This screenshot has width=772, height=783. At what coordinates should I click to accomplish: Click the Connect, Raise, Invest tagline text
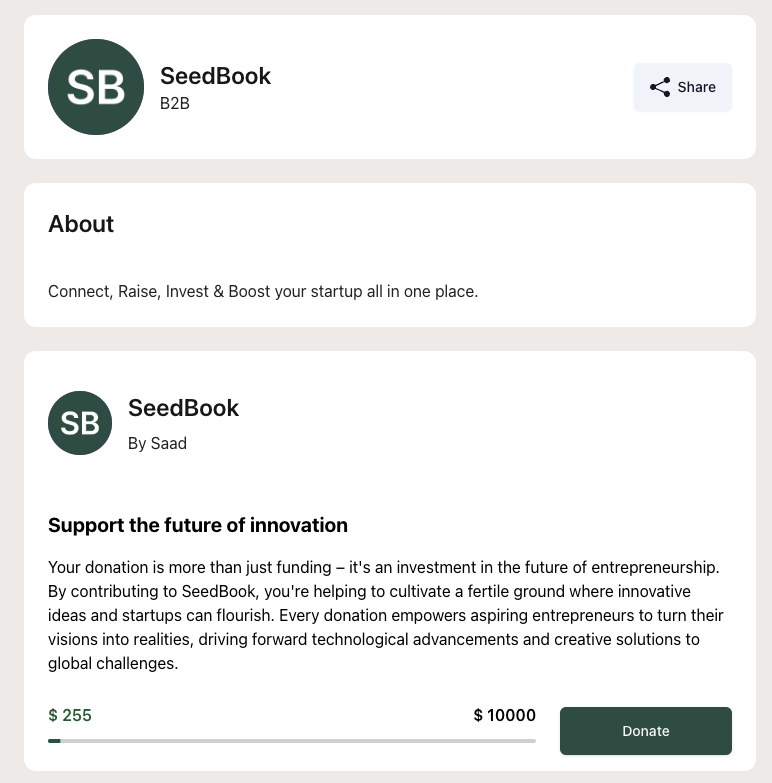click(263, 291)
